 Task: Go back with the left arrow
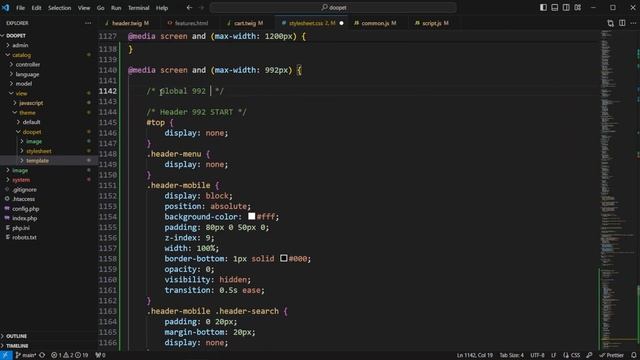[189, 8]
